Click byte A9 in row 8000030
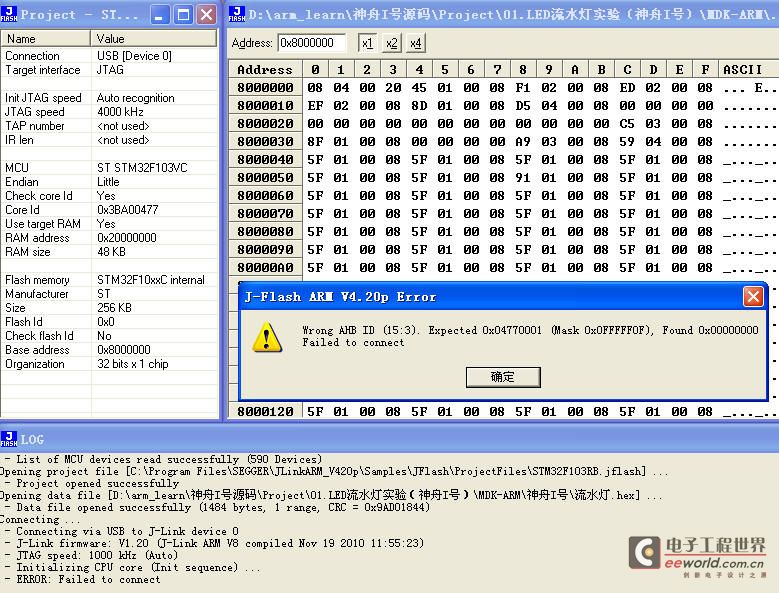 (x=523, y=142)
